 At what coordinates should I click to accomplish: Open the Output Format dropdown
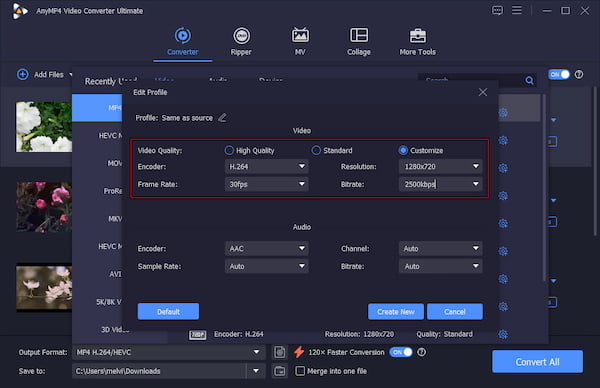tap(168, 352)
